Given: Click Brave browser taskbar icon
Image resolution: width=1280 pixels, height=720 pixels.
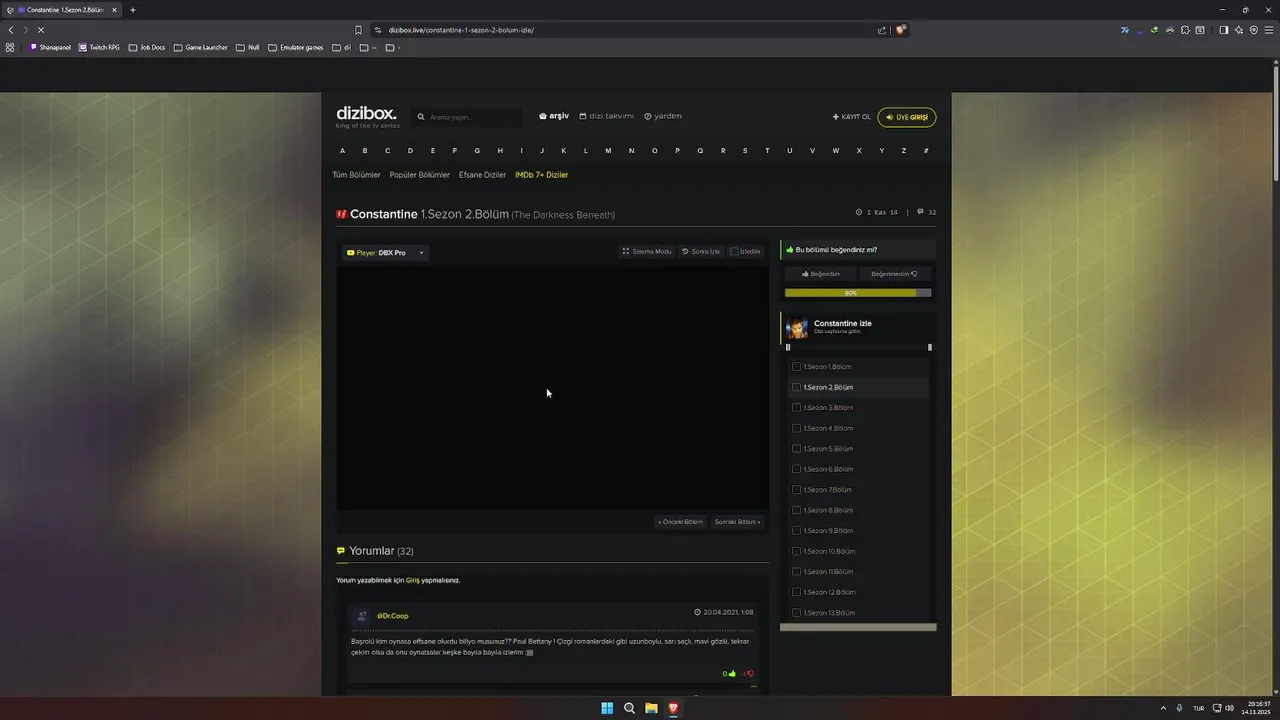Looking at the screenshot, I should 673,708.
